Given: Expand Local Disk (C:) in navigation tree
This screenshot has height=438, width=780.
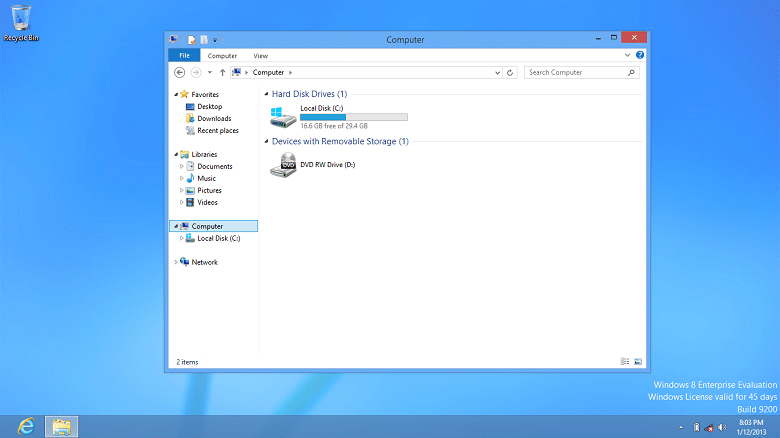Looking at the screenshot, I should click(182, 238).
